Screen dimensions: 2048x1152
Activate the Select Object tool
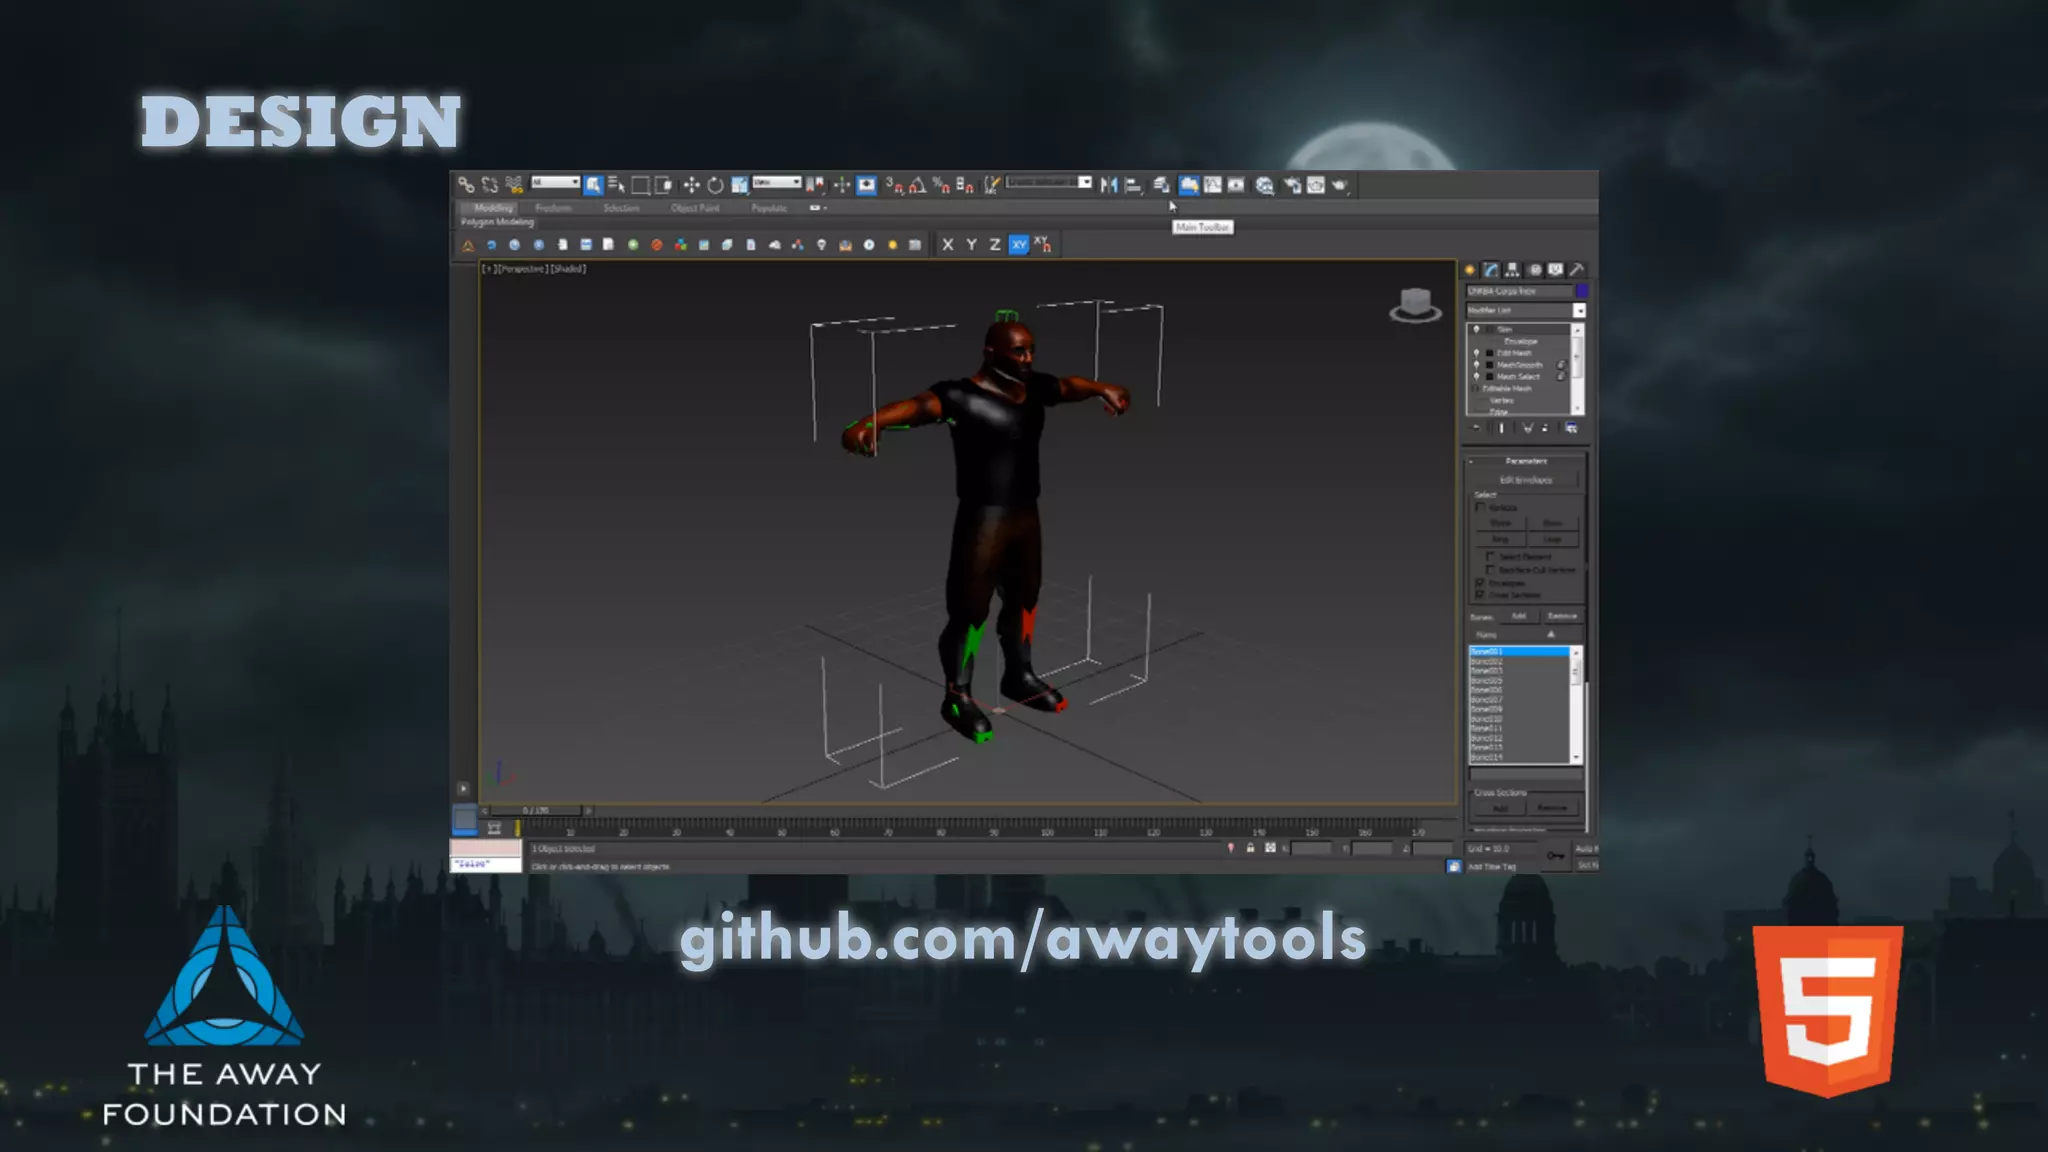pos(593,185)
